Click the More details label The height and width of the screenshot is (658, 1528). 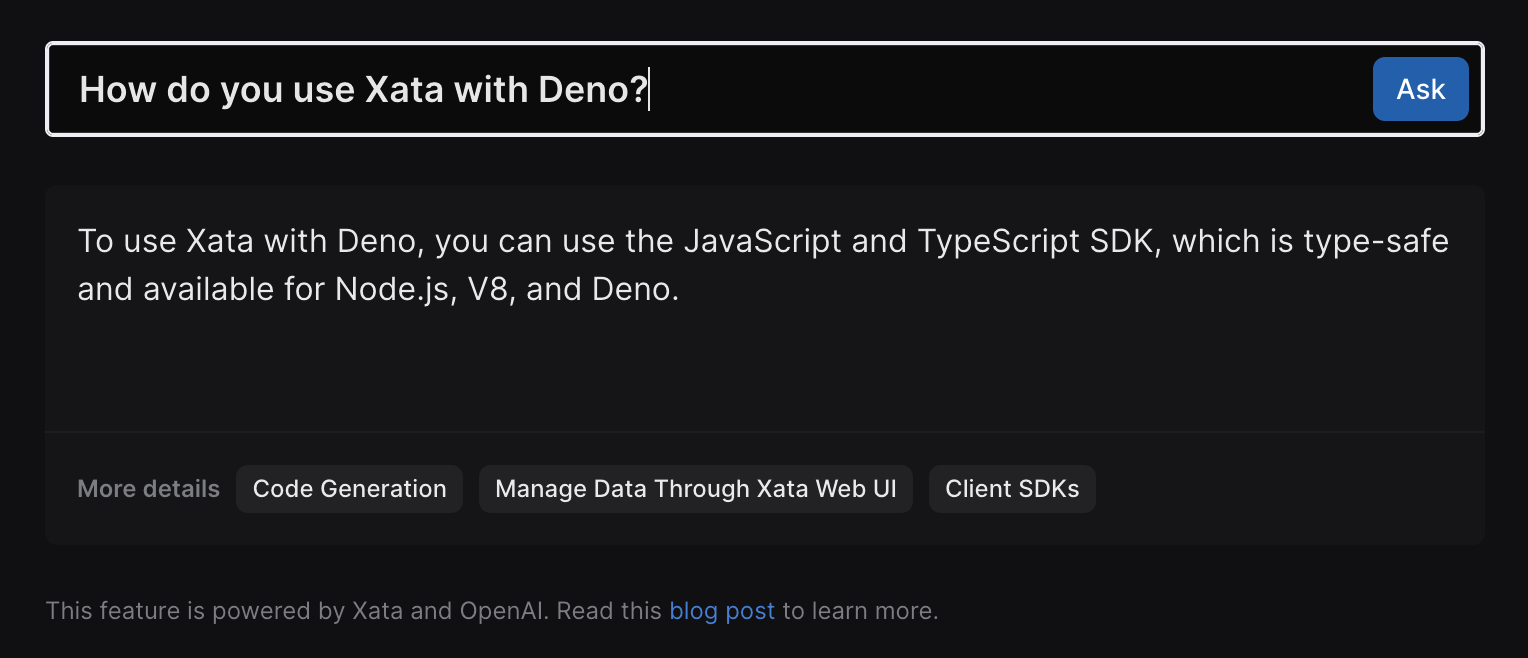click(148, 489)
